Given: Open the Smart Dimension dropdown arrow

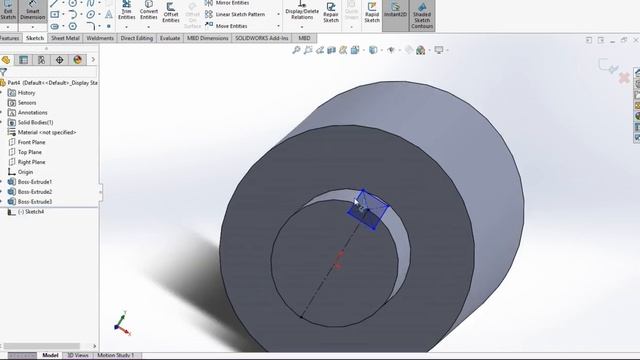Looking at the screenshot, I should tap(32, 27).
